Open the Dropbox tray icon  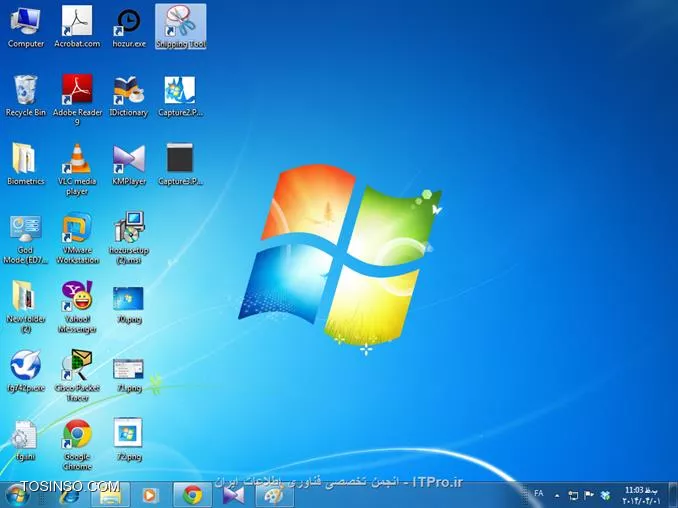[606, 495]
